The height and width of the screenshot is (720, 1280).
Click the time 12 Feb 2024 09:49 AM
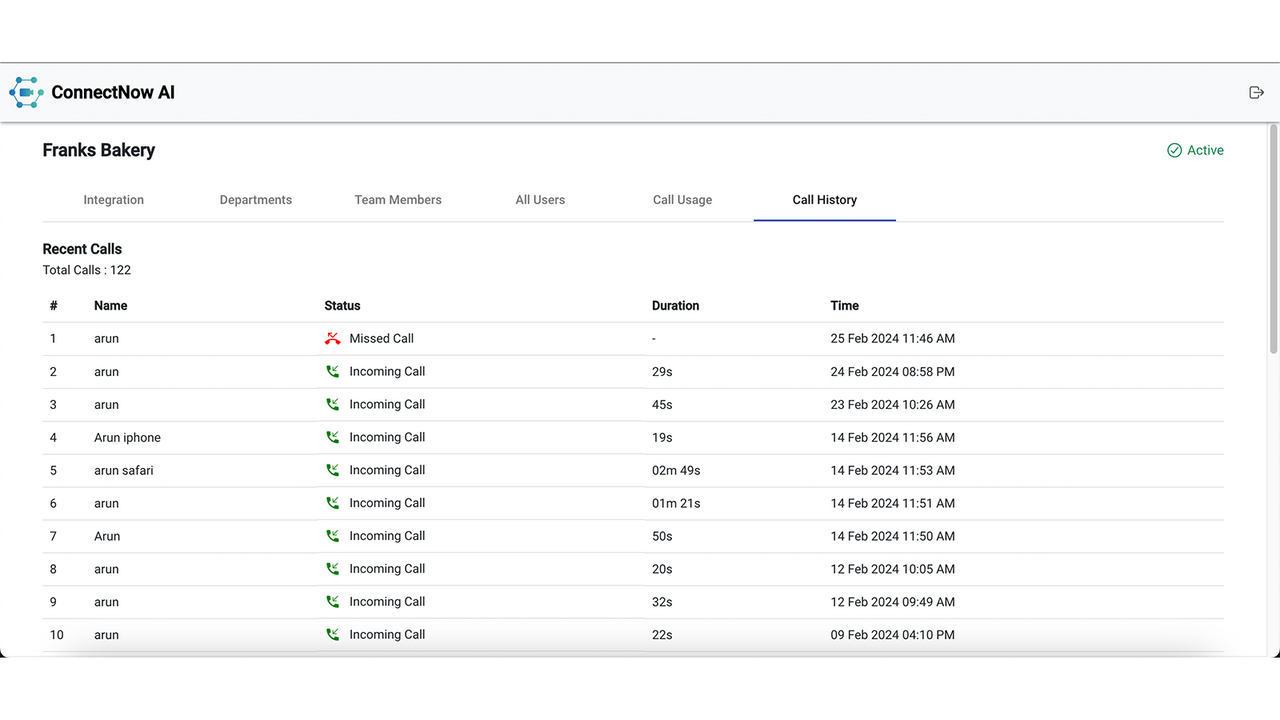coord(893,603)
